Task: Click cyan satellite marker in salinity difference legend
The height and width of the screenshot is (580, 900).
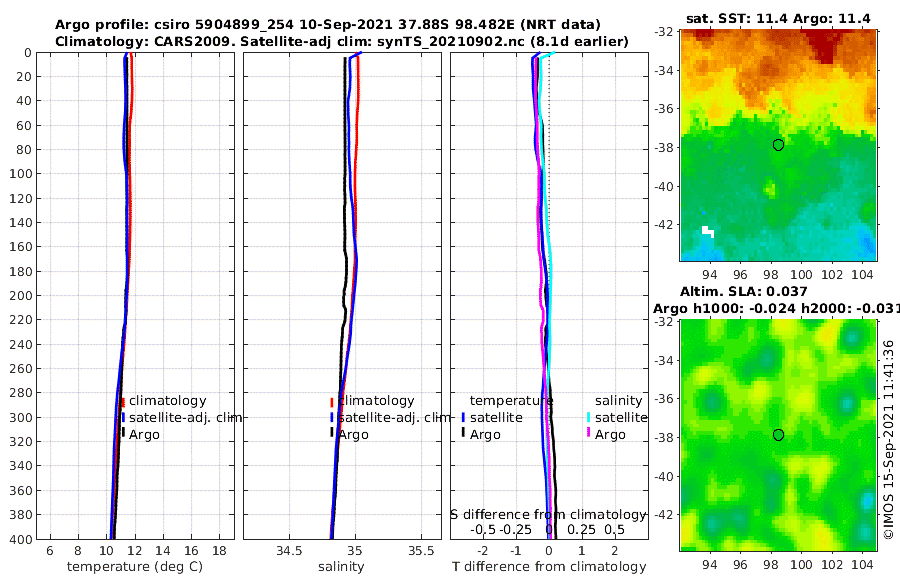Action: click(x=588, y=417)
